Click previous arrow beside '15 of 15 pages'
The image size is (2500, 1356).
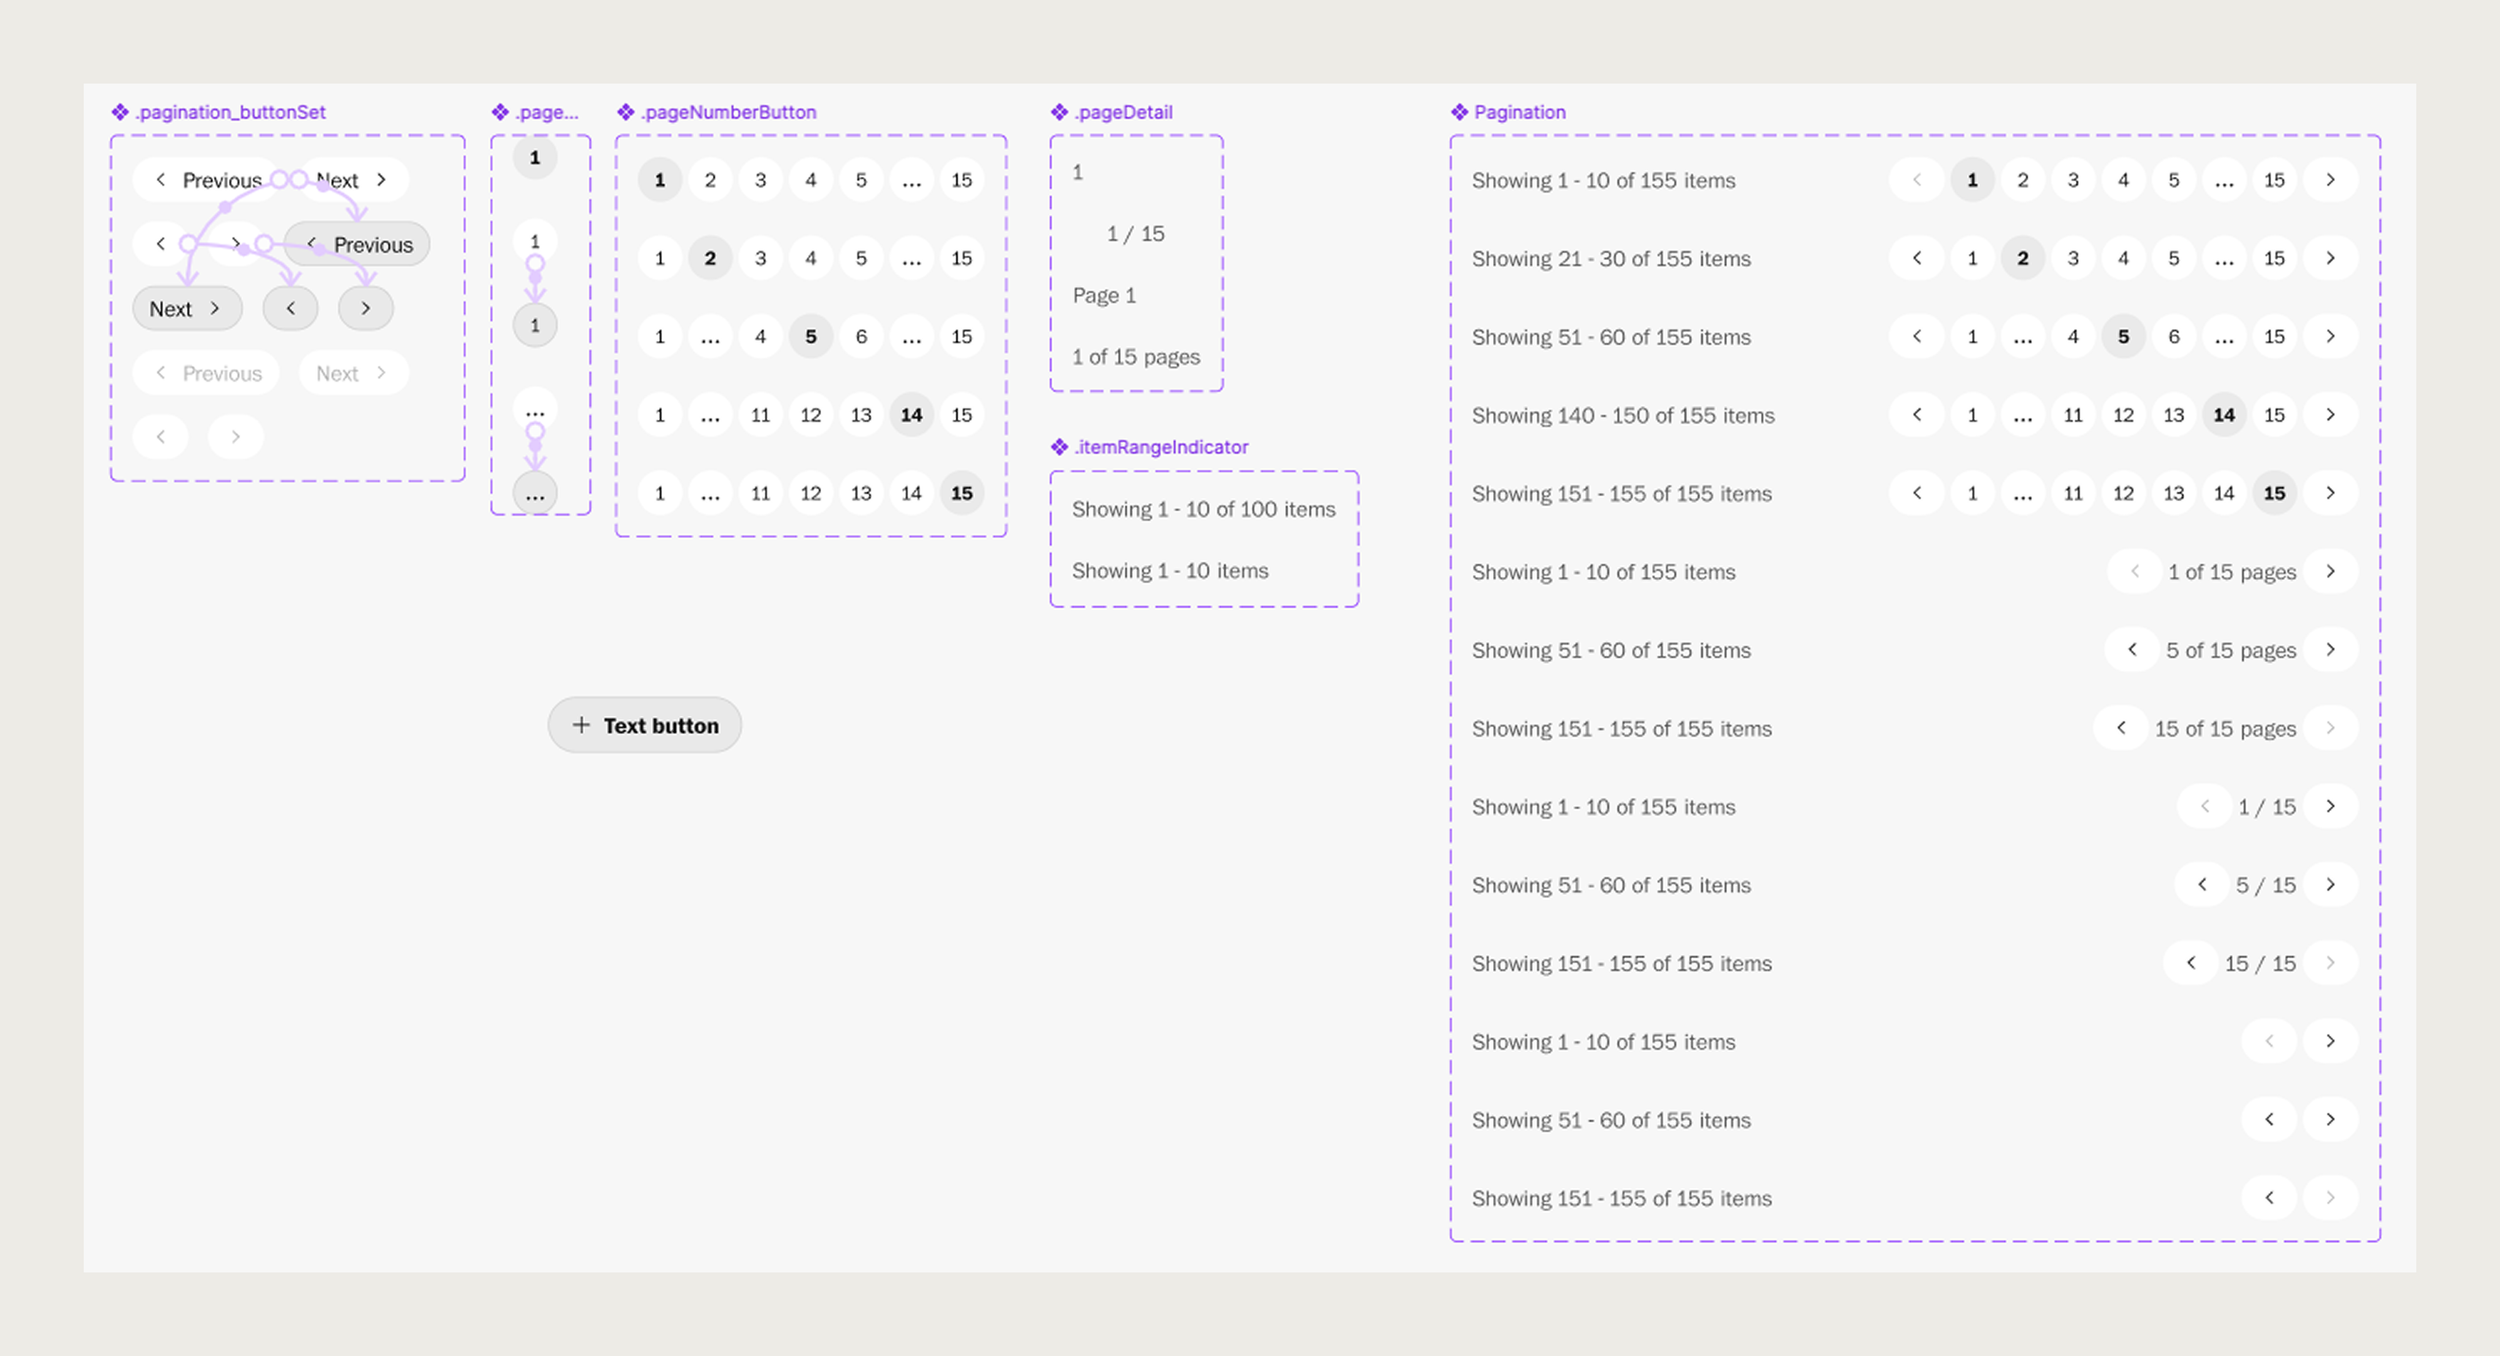pyautogui.click(x=2121, y=728)
